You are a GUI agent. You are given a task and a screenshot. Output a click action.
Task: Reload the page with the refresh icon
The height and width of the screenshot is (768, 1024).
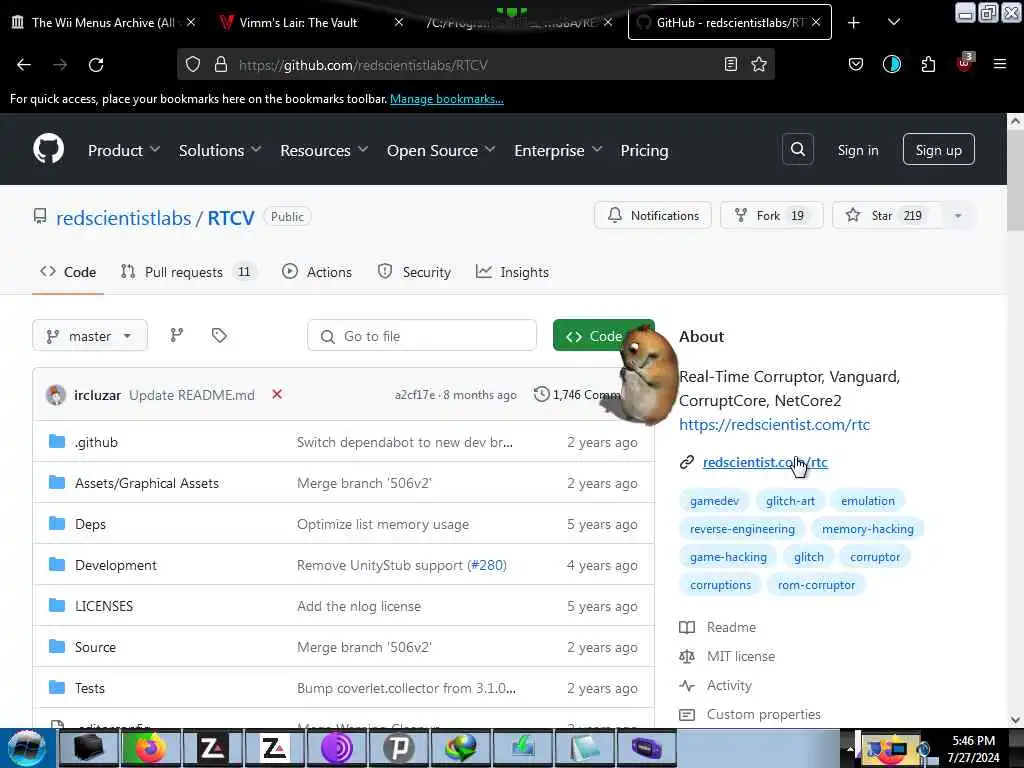tap(96, 64)
